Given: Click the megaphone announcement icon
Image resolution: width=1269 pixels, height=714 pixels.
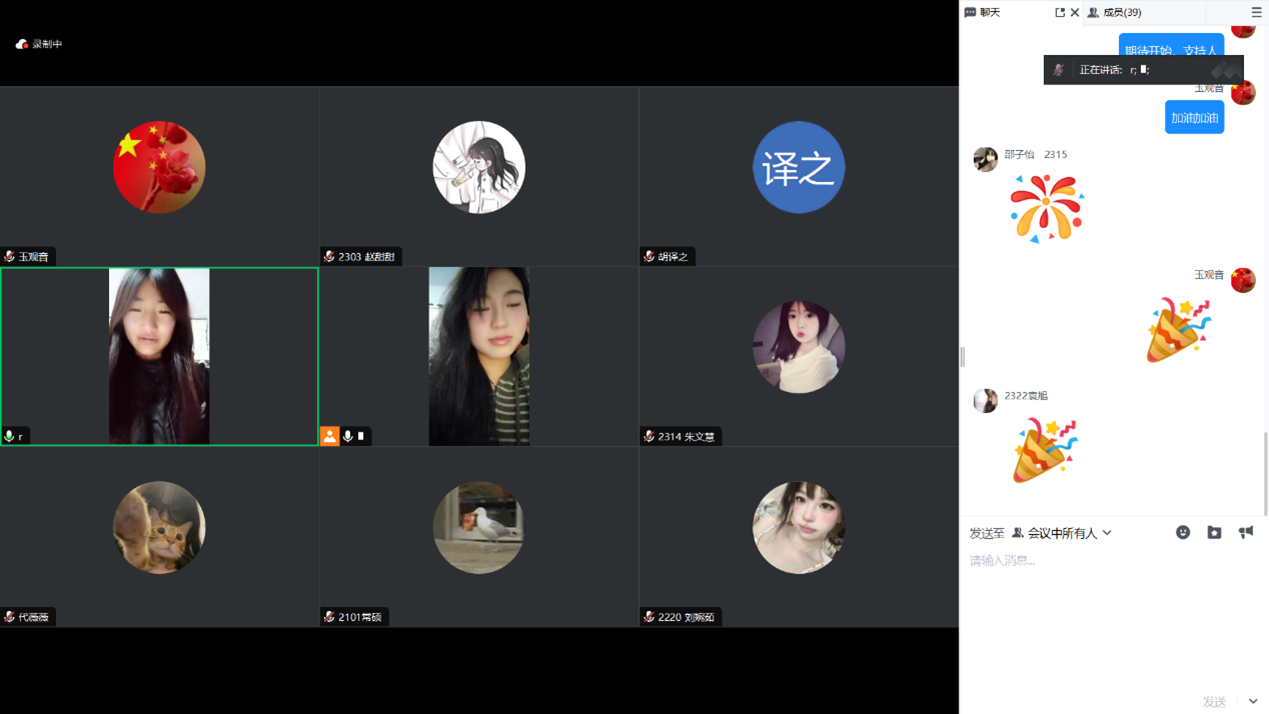Looking at the screenshot, I should click(1245, 533).
